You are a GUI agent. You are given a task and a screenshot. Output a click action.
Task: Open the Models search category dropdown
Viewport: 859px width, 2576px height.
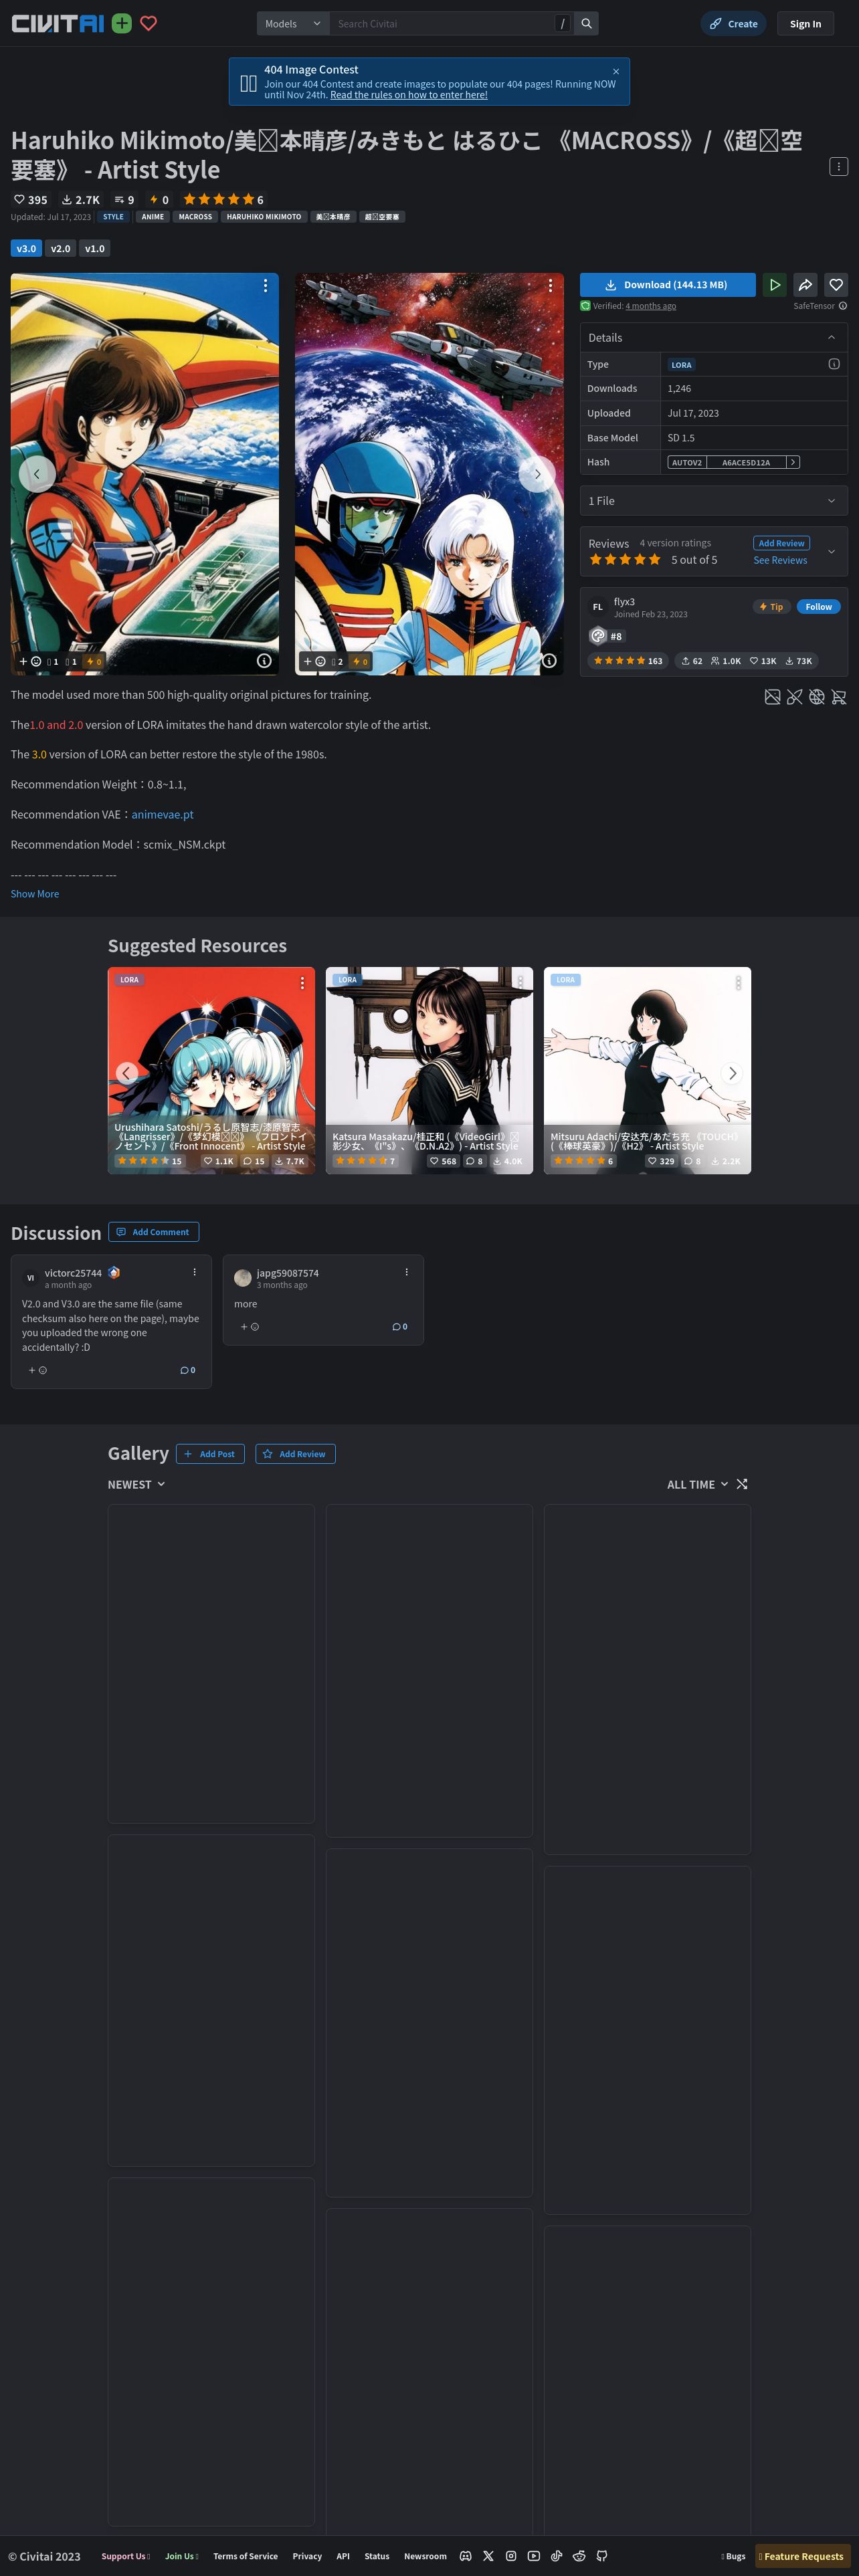pos(293,23)
